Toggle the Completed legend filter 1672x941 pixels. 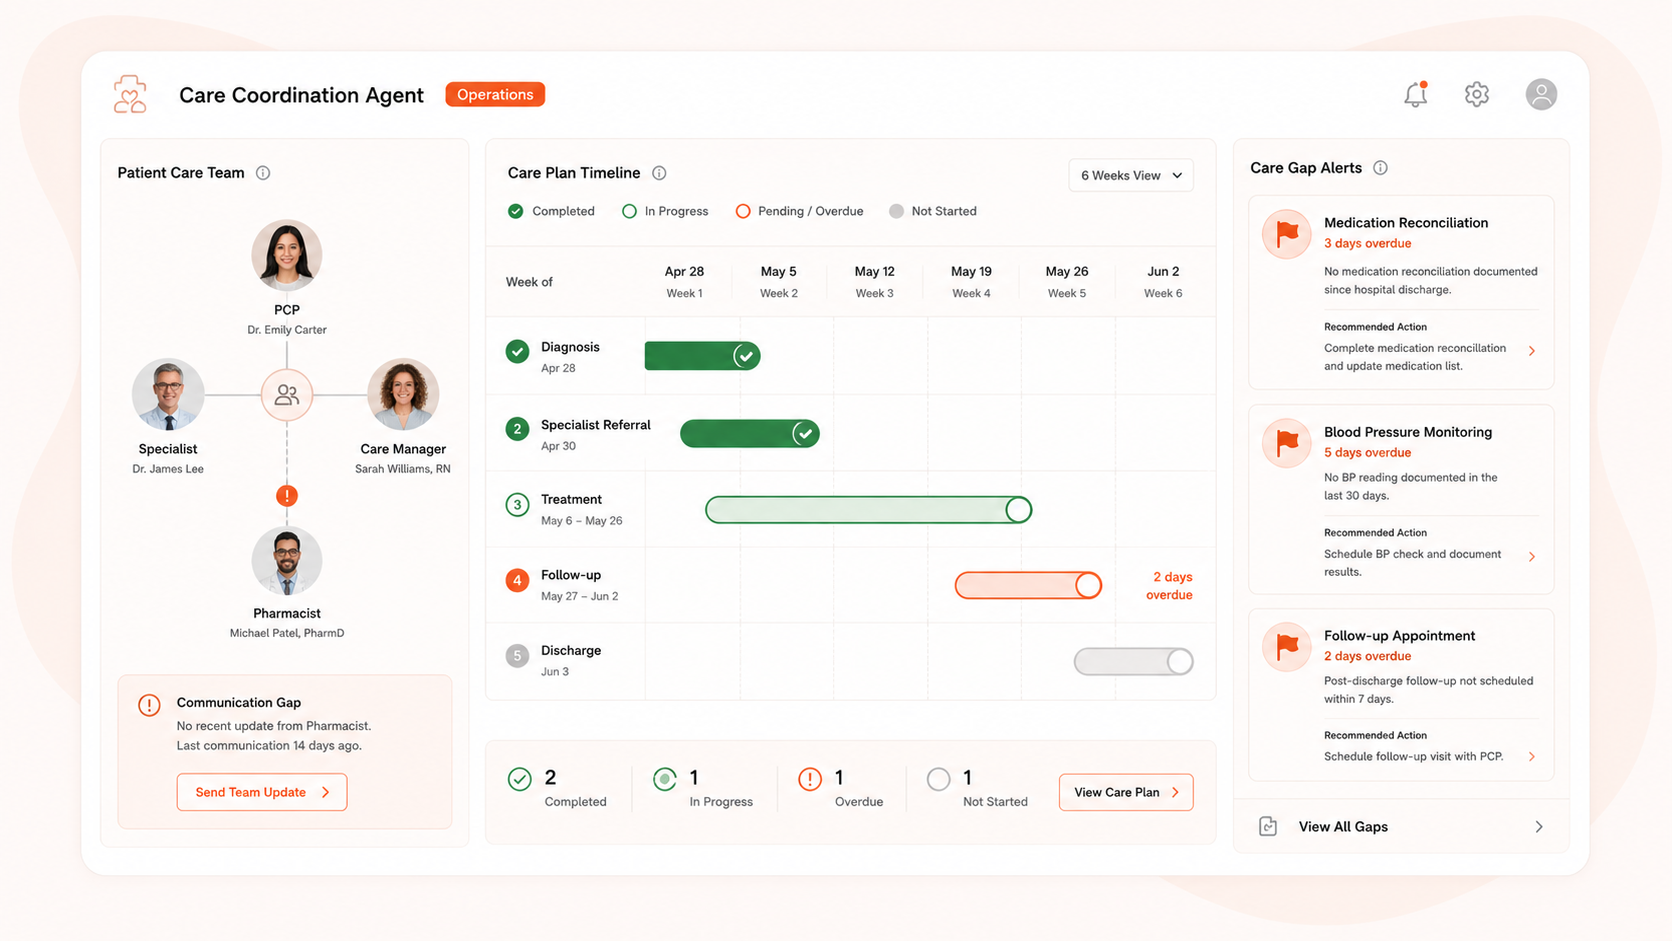click(551, 211)
